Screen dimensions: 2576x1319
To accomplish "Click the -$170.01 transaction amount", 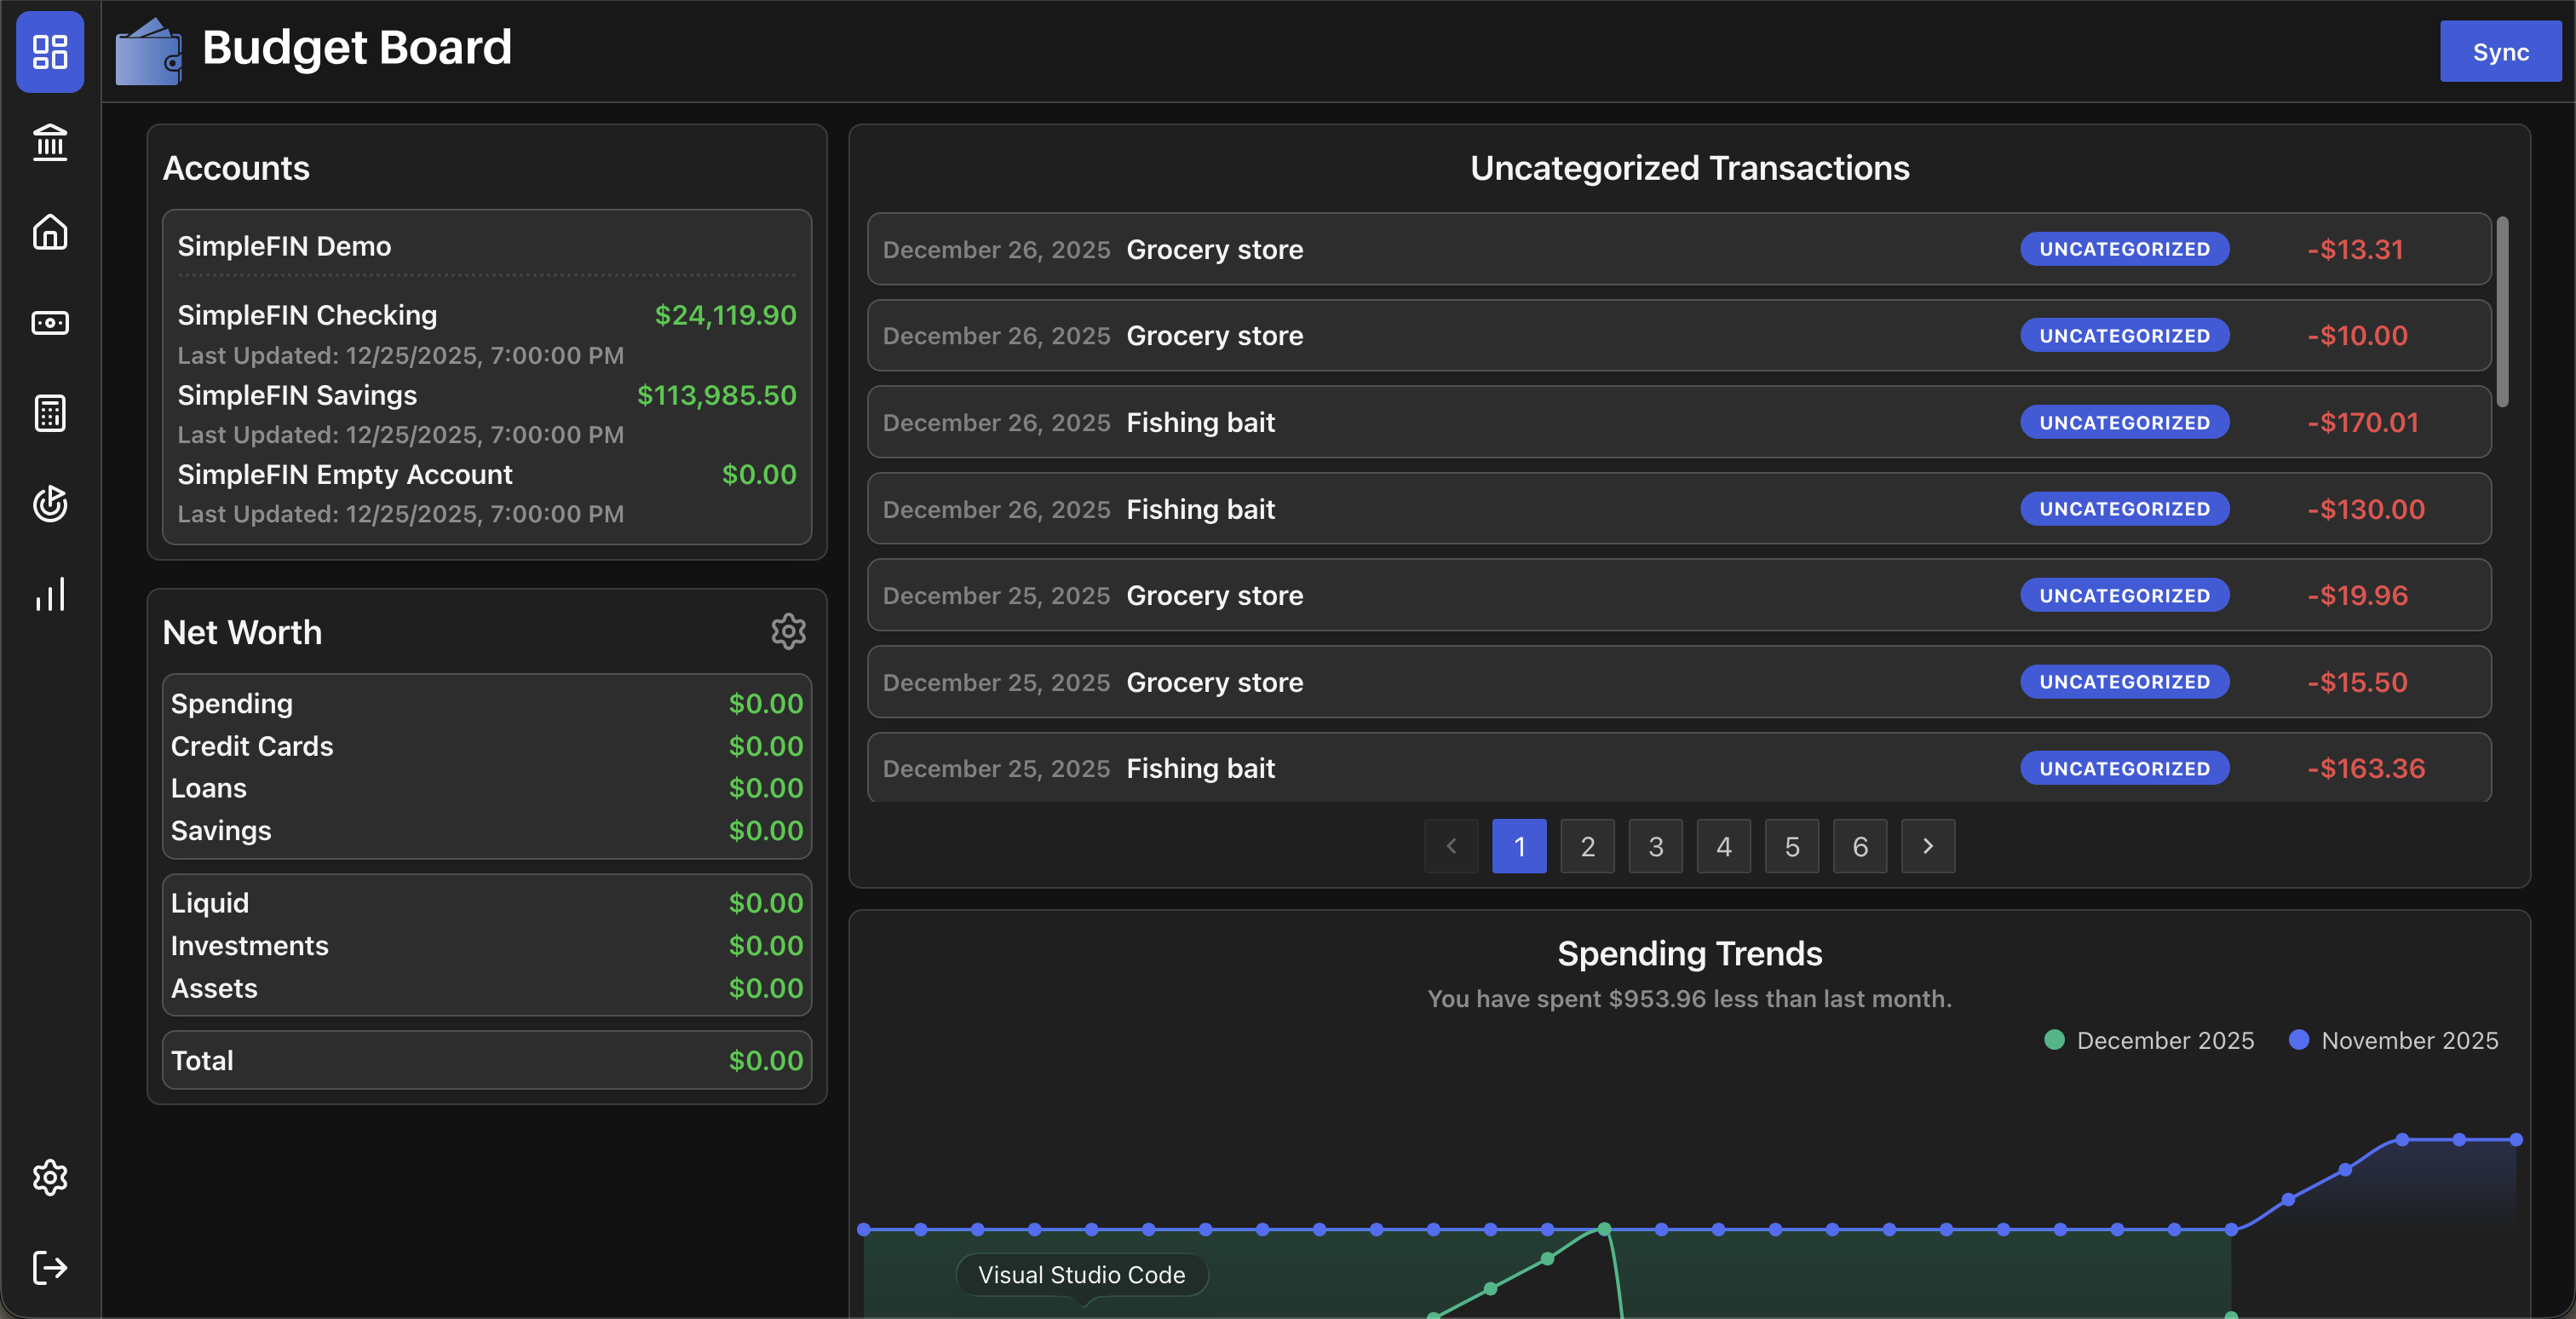I will 2362,422.
